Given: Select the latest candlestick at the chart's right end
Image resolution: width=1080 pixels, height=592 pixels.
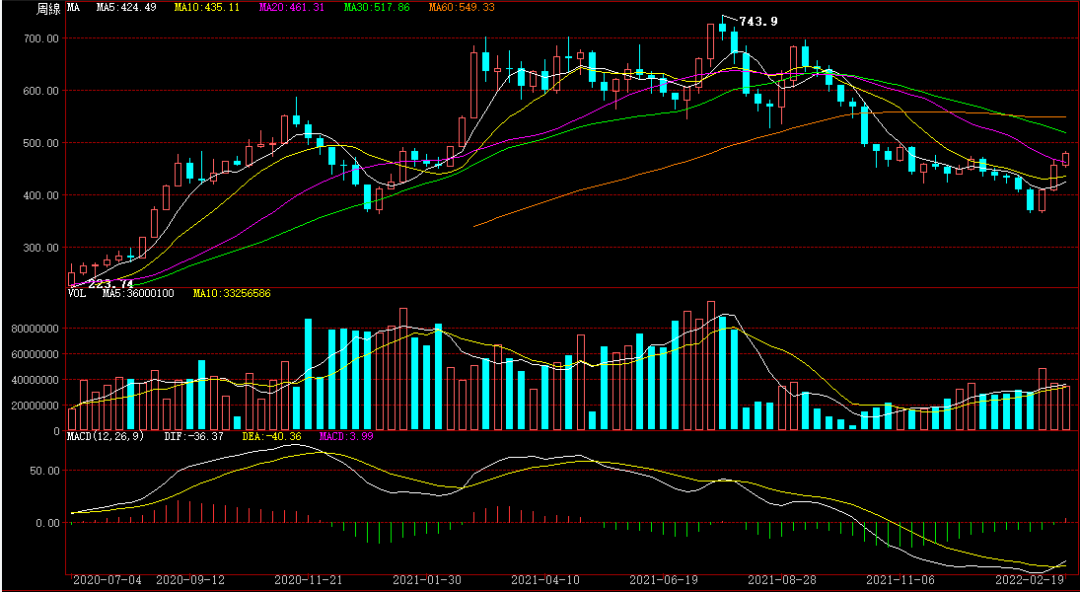Looking at the screenshot, I should tap(1066, 159).
